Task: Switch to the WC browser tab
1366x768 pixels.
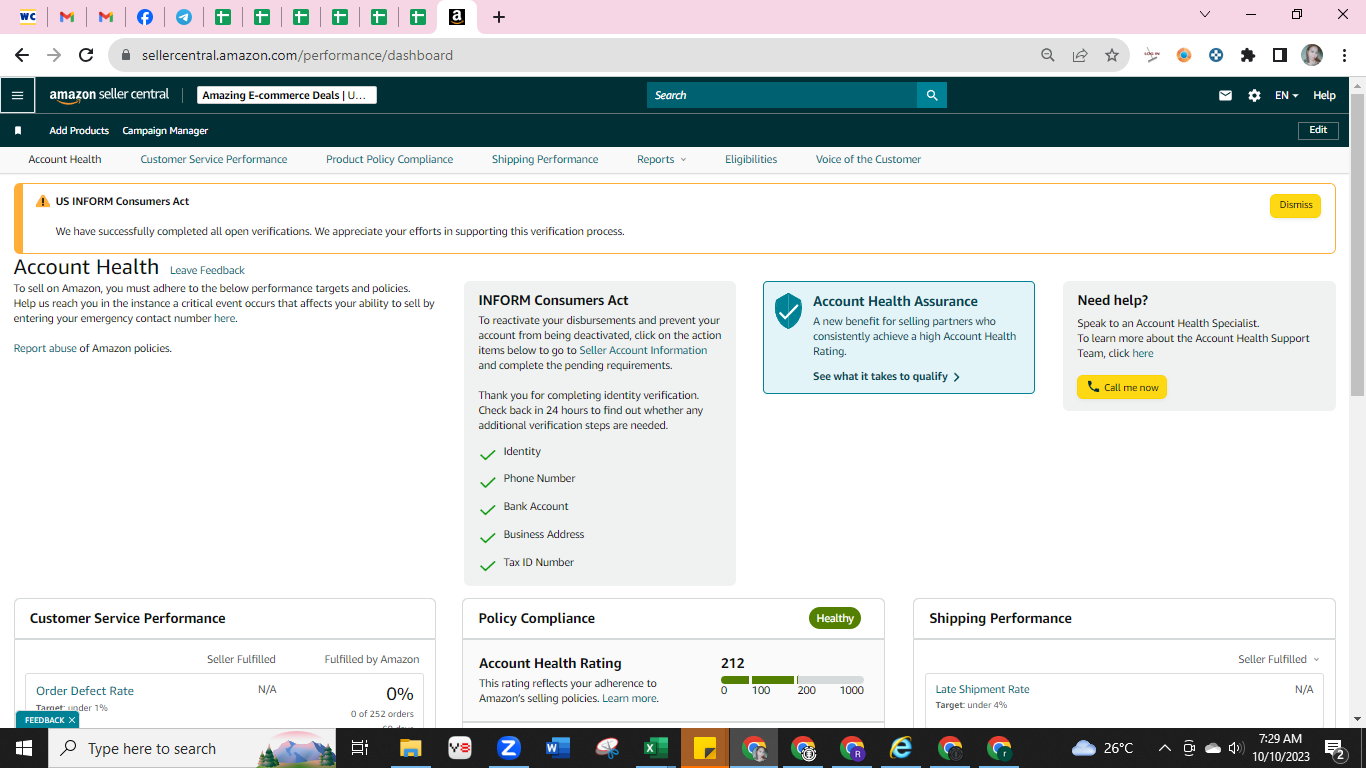Action: click(28, 17)
